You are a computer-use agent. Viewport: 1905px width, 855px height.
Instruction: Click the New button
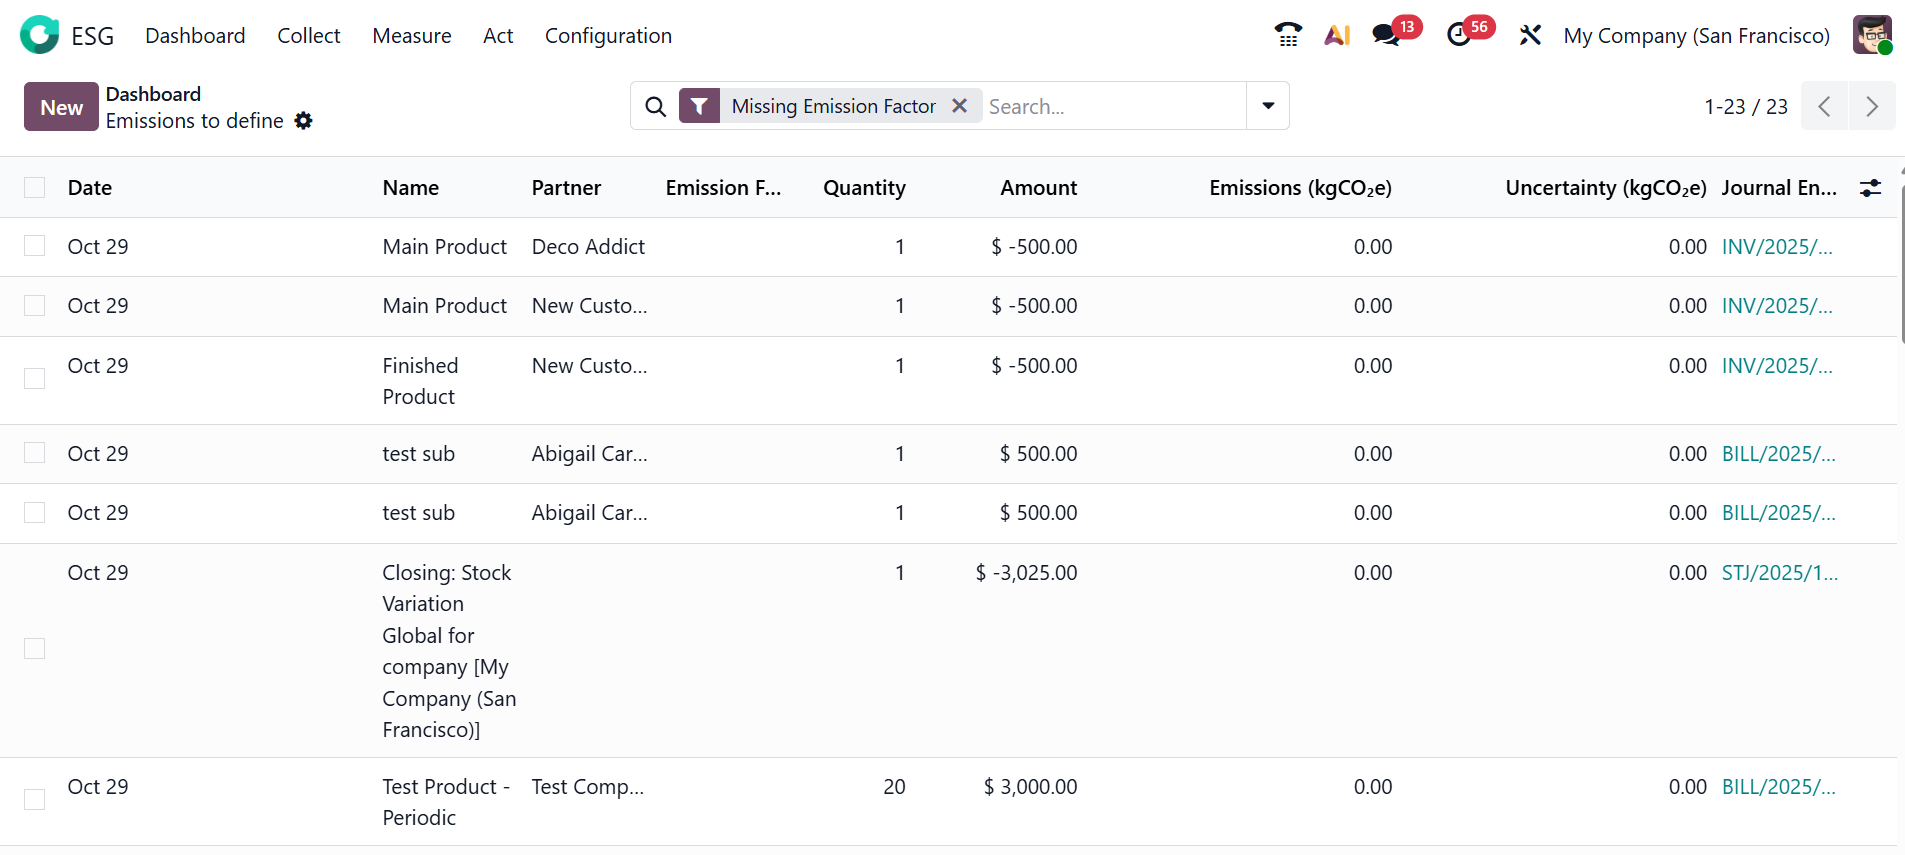pyautogui.click(x=61, y=107)
